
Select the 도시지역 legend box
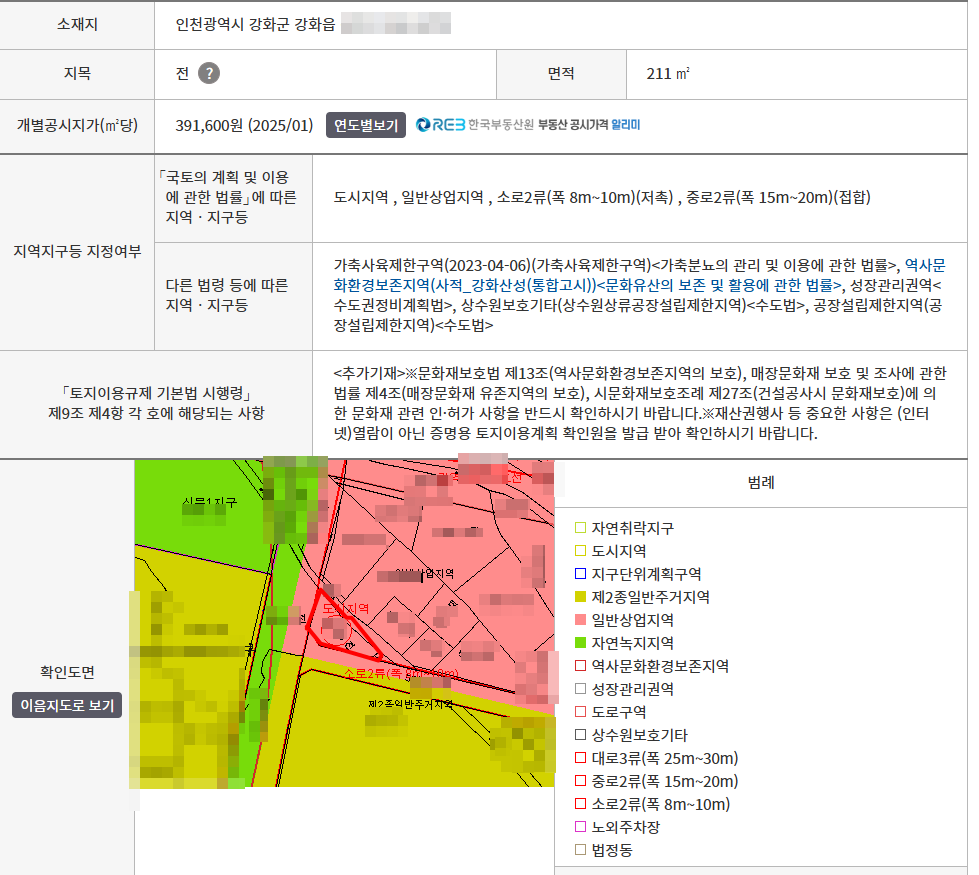(580, 551)
